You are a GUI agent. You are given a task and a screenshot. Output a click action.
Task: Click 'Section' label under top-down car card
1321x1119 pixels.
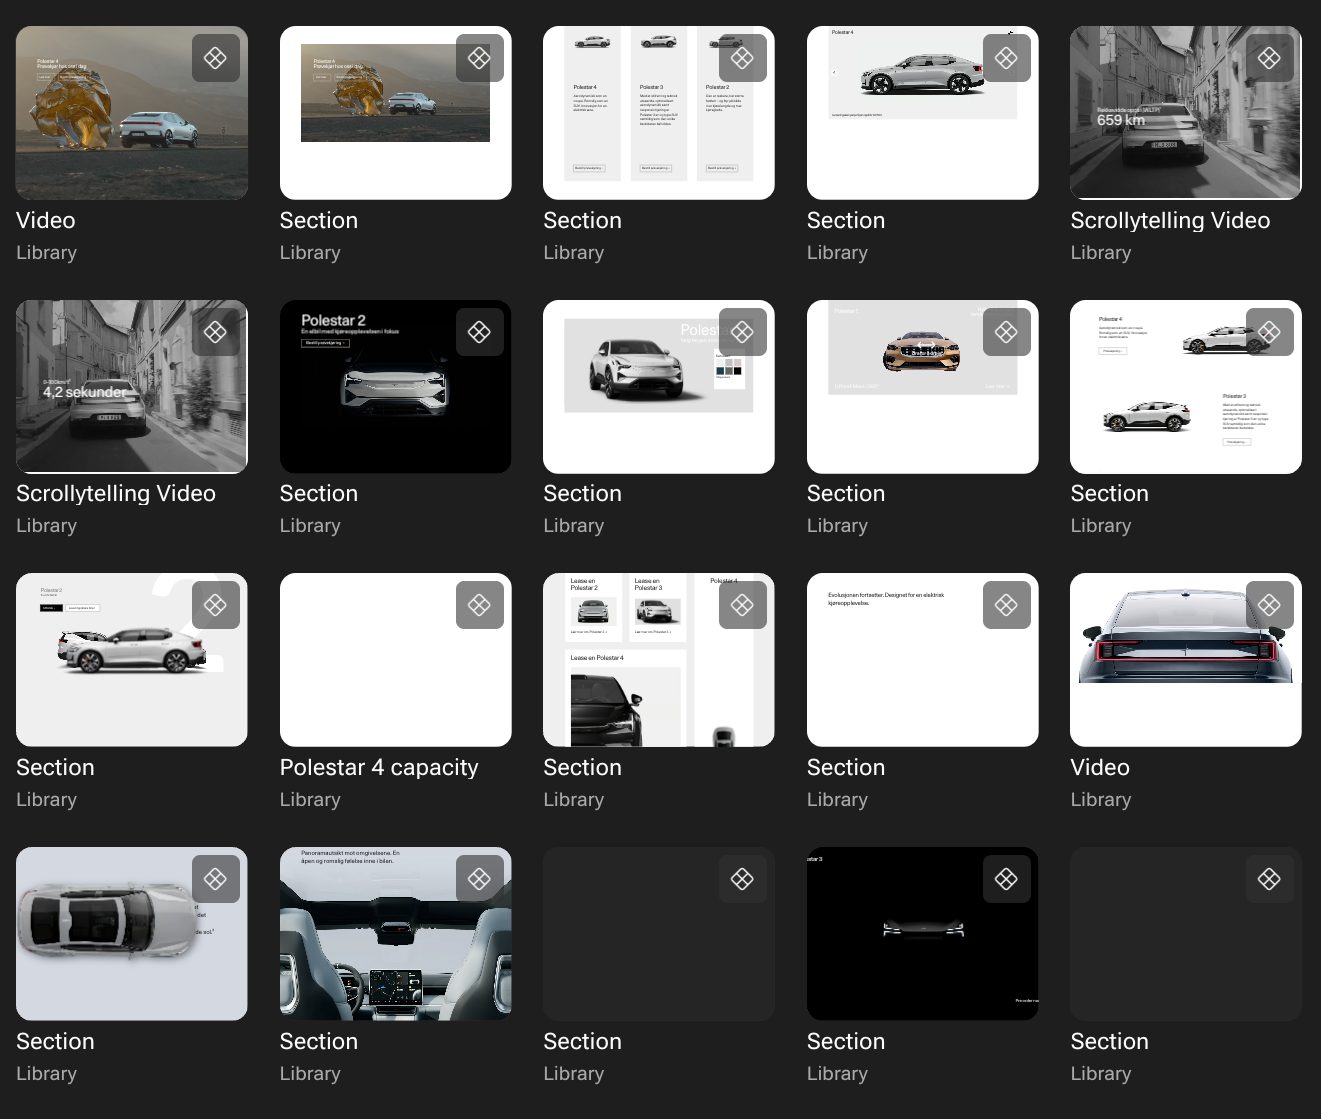[x=55, y=1041]
